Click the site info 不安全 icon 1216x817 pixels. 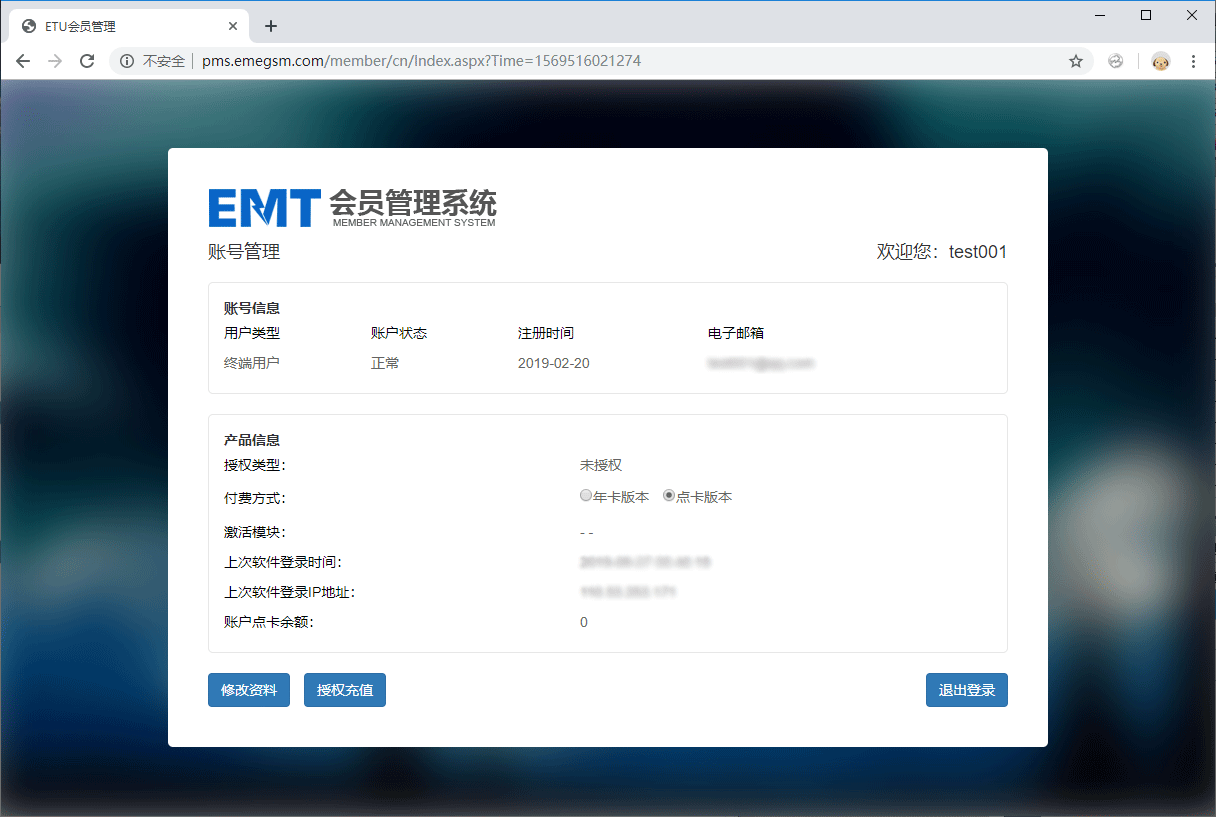click(127, 61)
